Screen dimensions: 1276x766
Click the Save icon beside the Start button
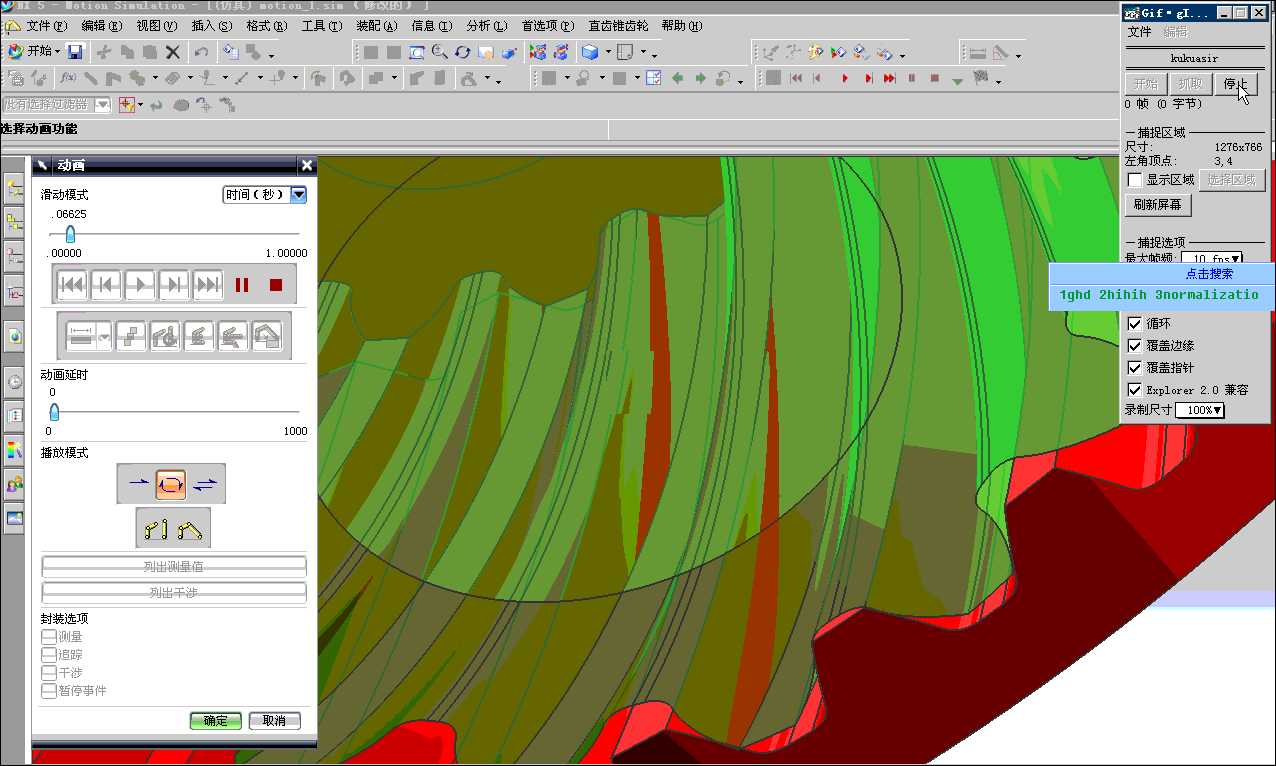tap(76, 51)
